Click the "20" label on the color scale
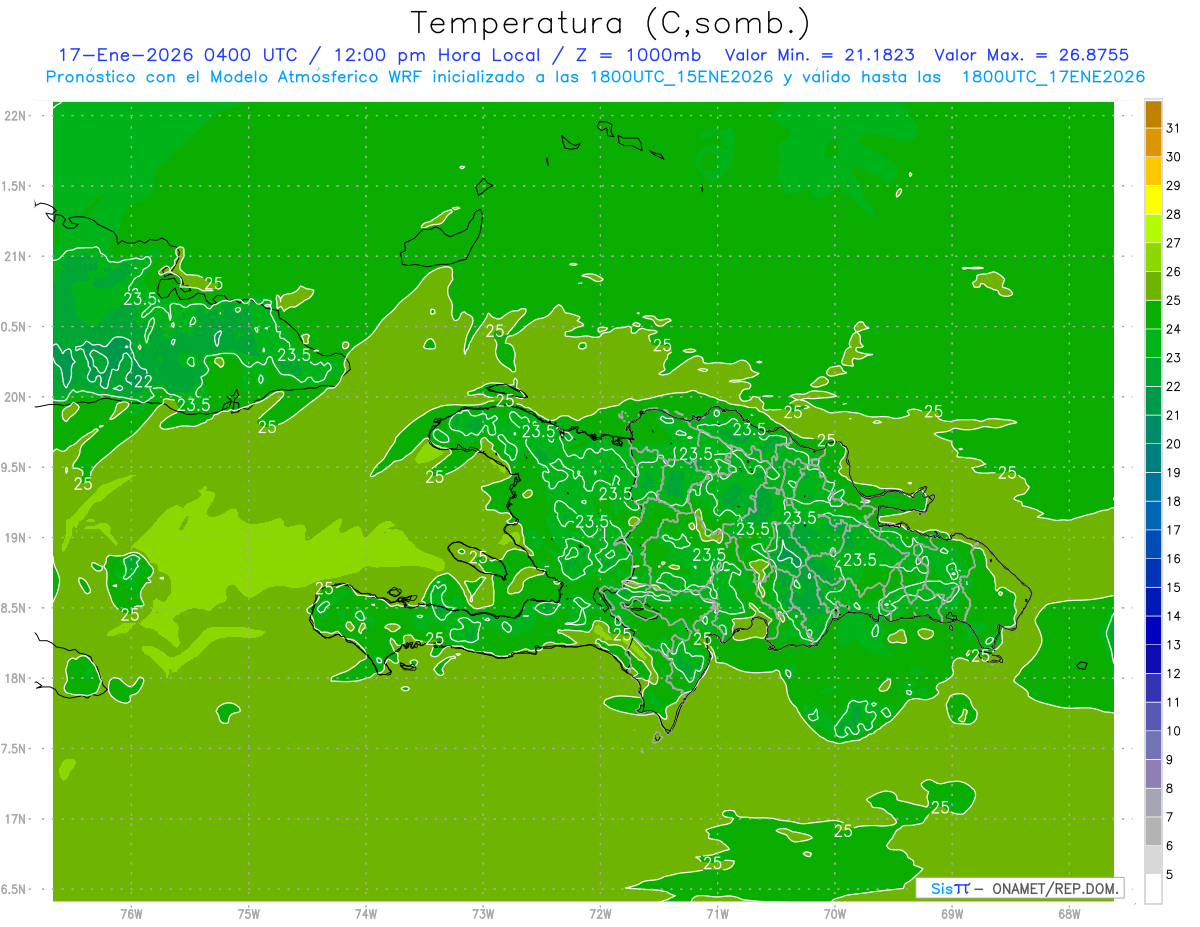The height and width of the screenshot is (927, 1200). (1174, 444)
